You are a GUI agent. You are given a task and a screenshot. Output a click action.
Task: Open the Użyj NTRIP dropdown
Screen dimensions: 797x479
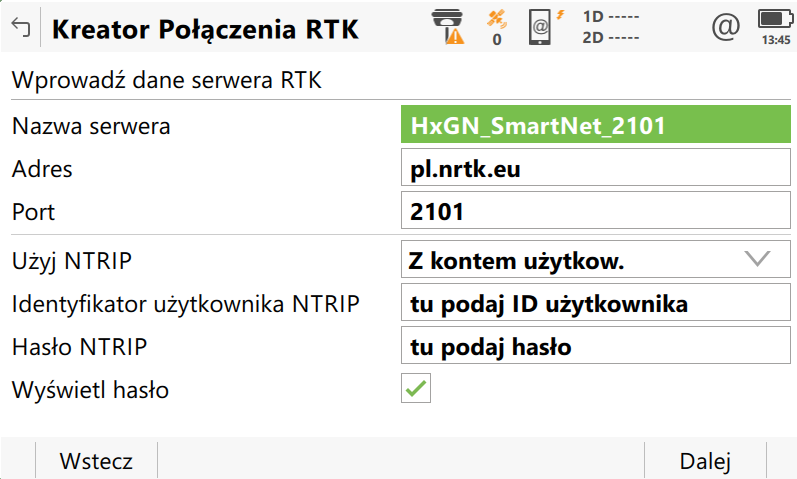point(596,259)
